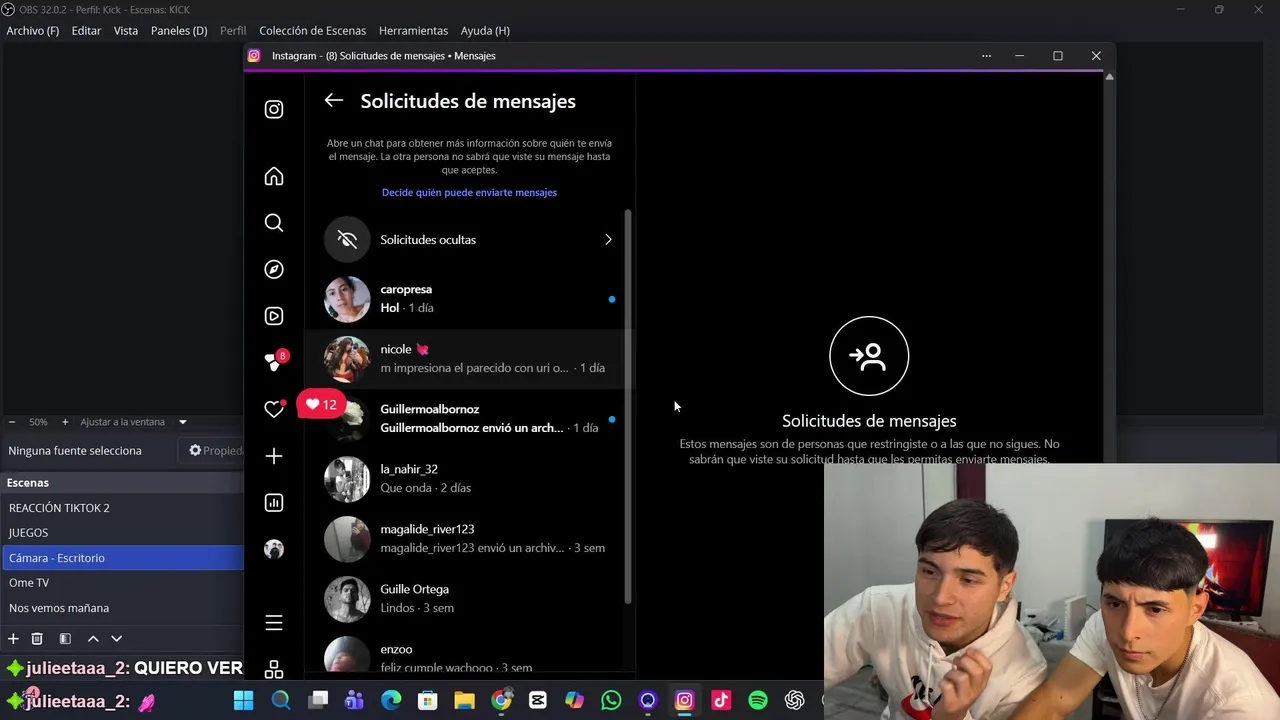Delete selected scene with trash icon
The height and width of the screenshot is (720, 1280).
click(37, 638)
